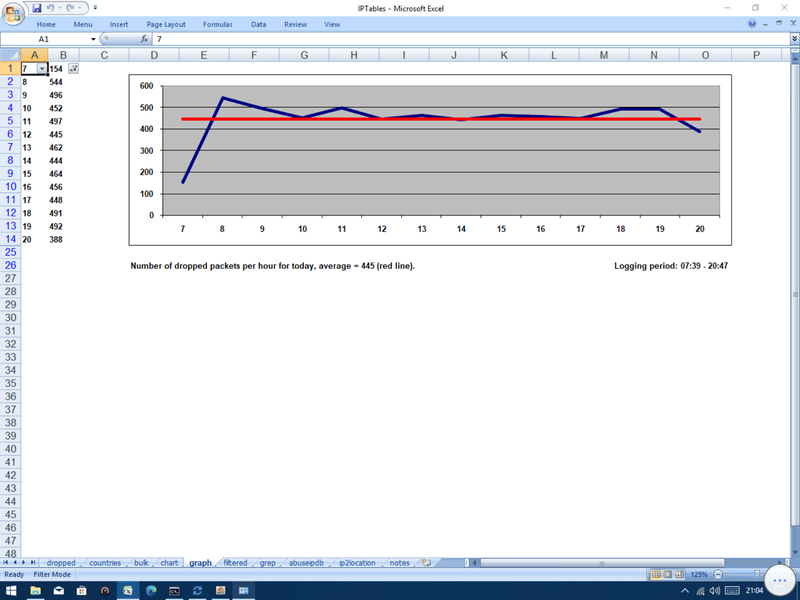Open the Undo history dropdown arrow
The image size is (800, 600).
click(x=59, y=8)
